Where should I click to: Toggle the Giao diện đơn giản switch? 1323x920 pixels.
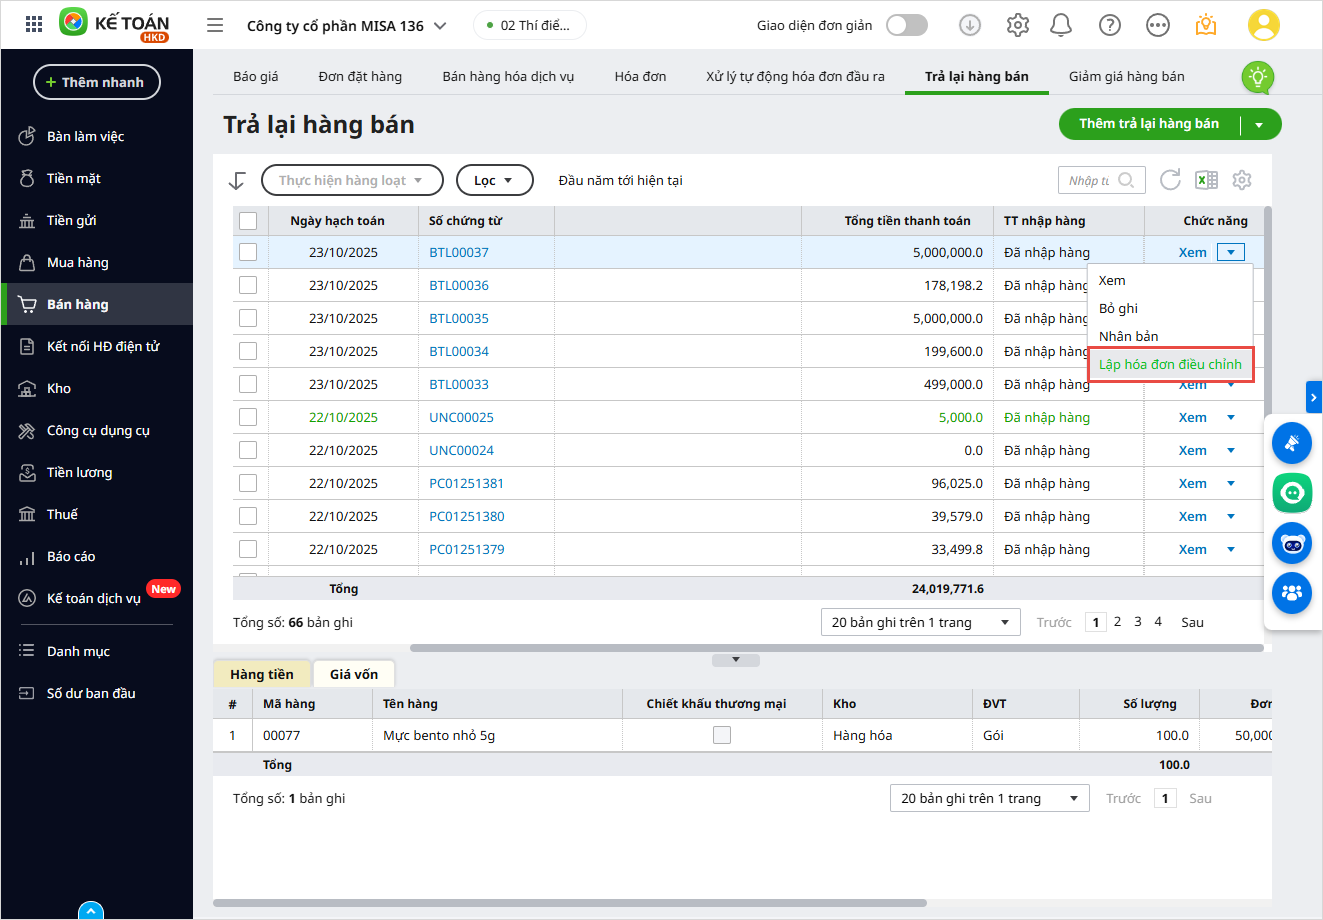[x=906, y=25]
